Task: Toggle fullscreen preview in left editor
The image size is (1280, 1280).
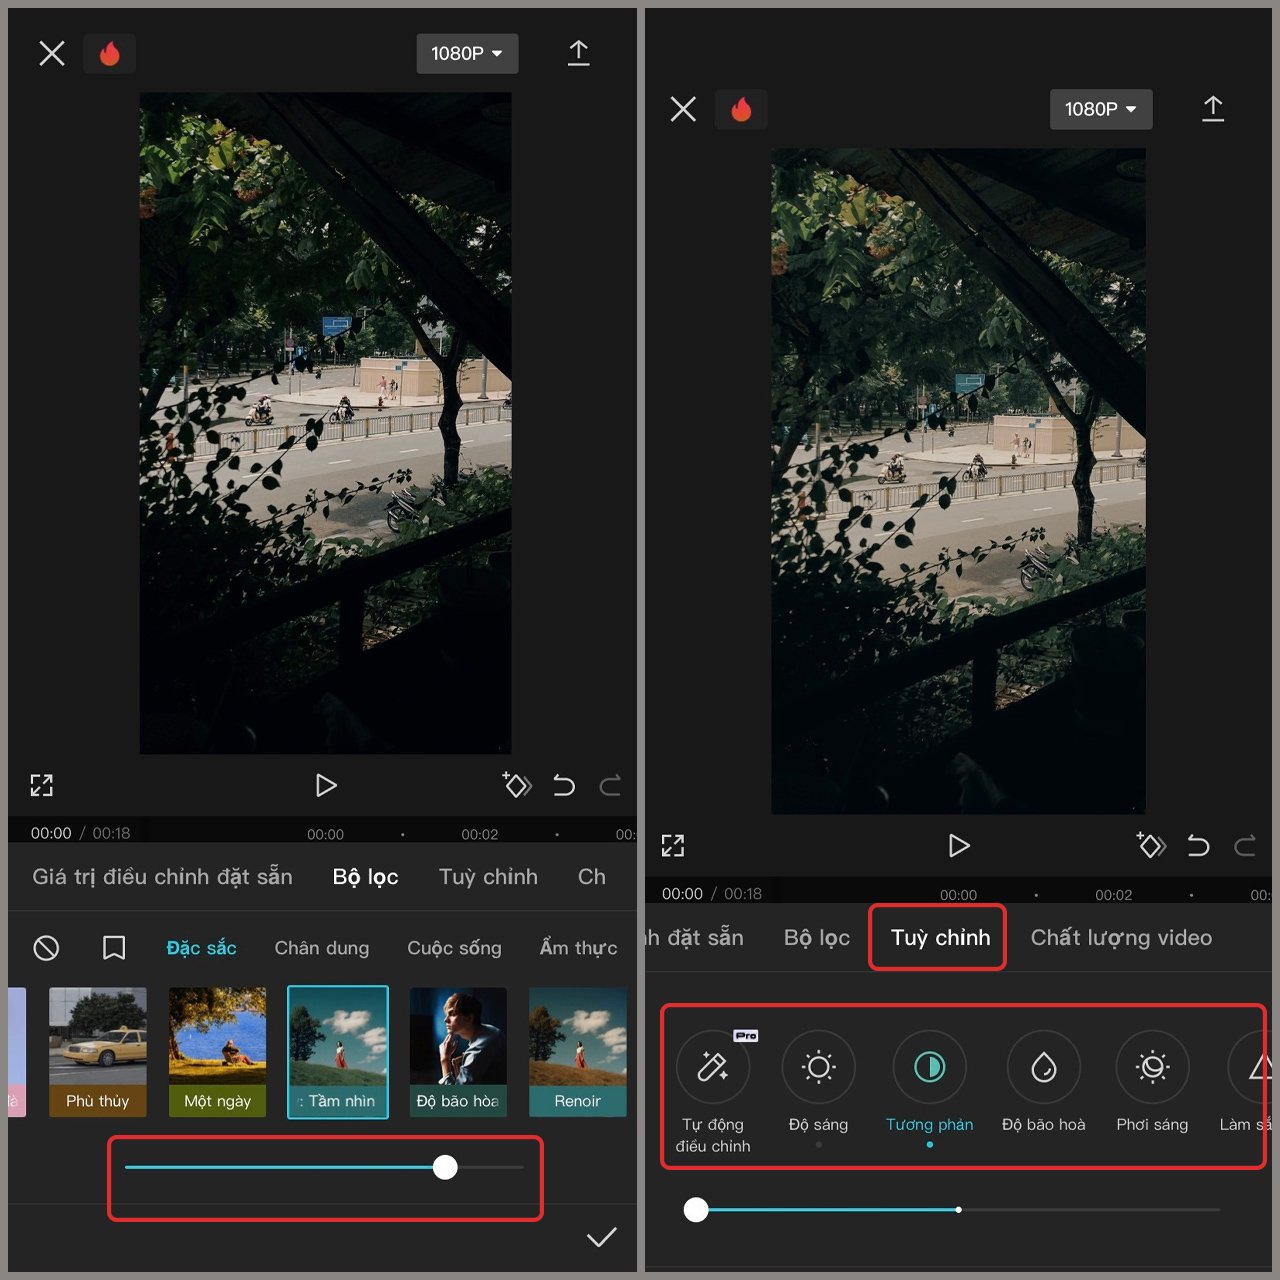Action: 41,785
